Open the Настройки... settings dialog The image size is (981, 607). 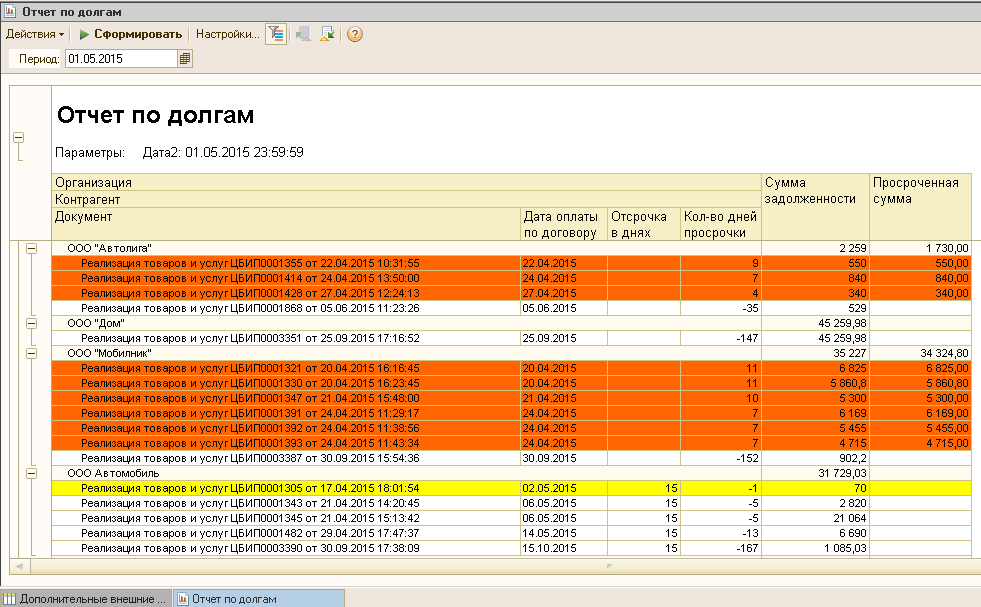coord(227,34)
